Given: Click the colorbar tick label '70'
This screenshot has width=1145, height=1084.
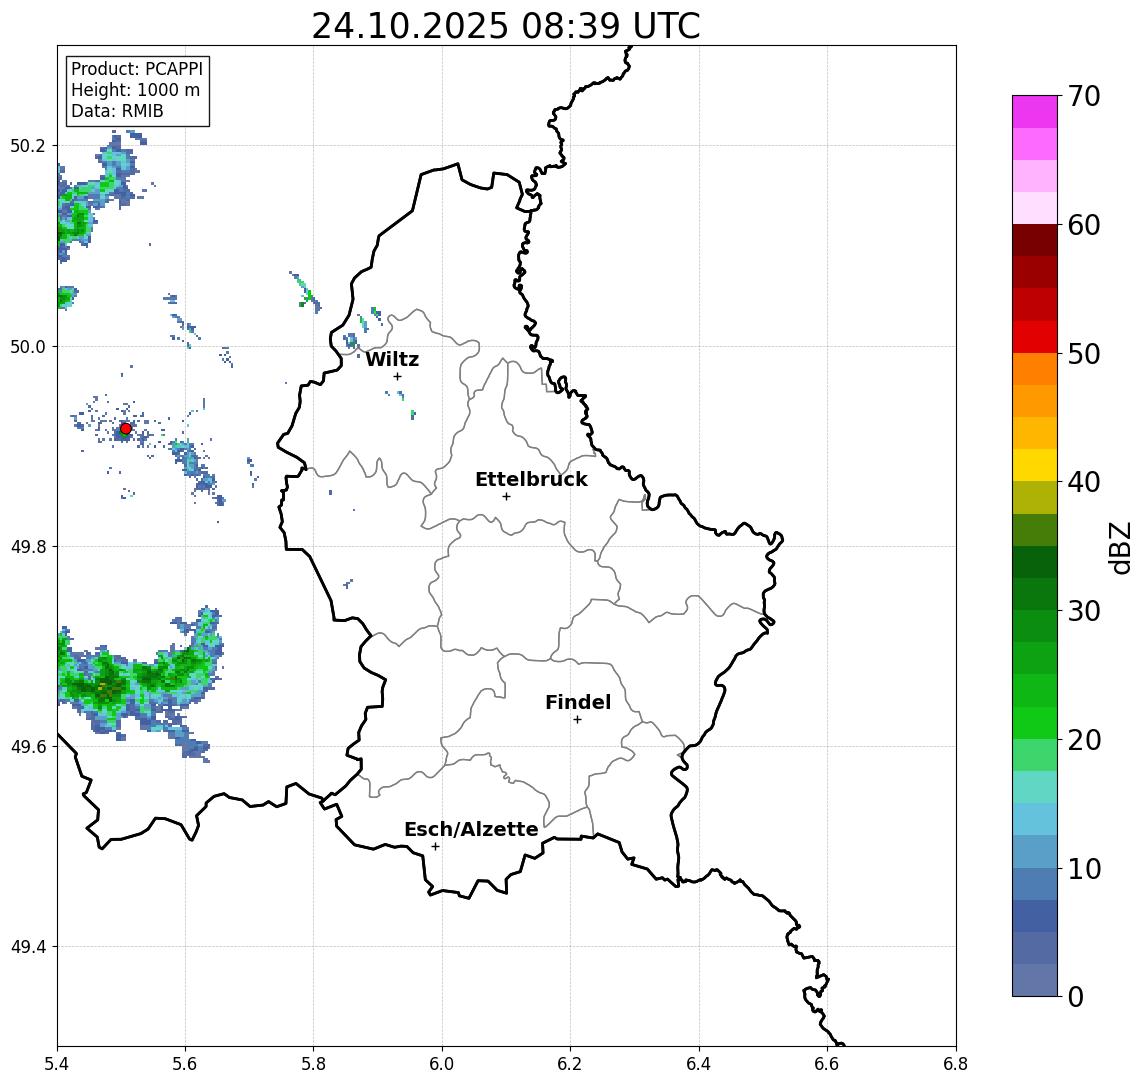Looking at the screenshot, I should 1084,96.
